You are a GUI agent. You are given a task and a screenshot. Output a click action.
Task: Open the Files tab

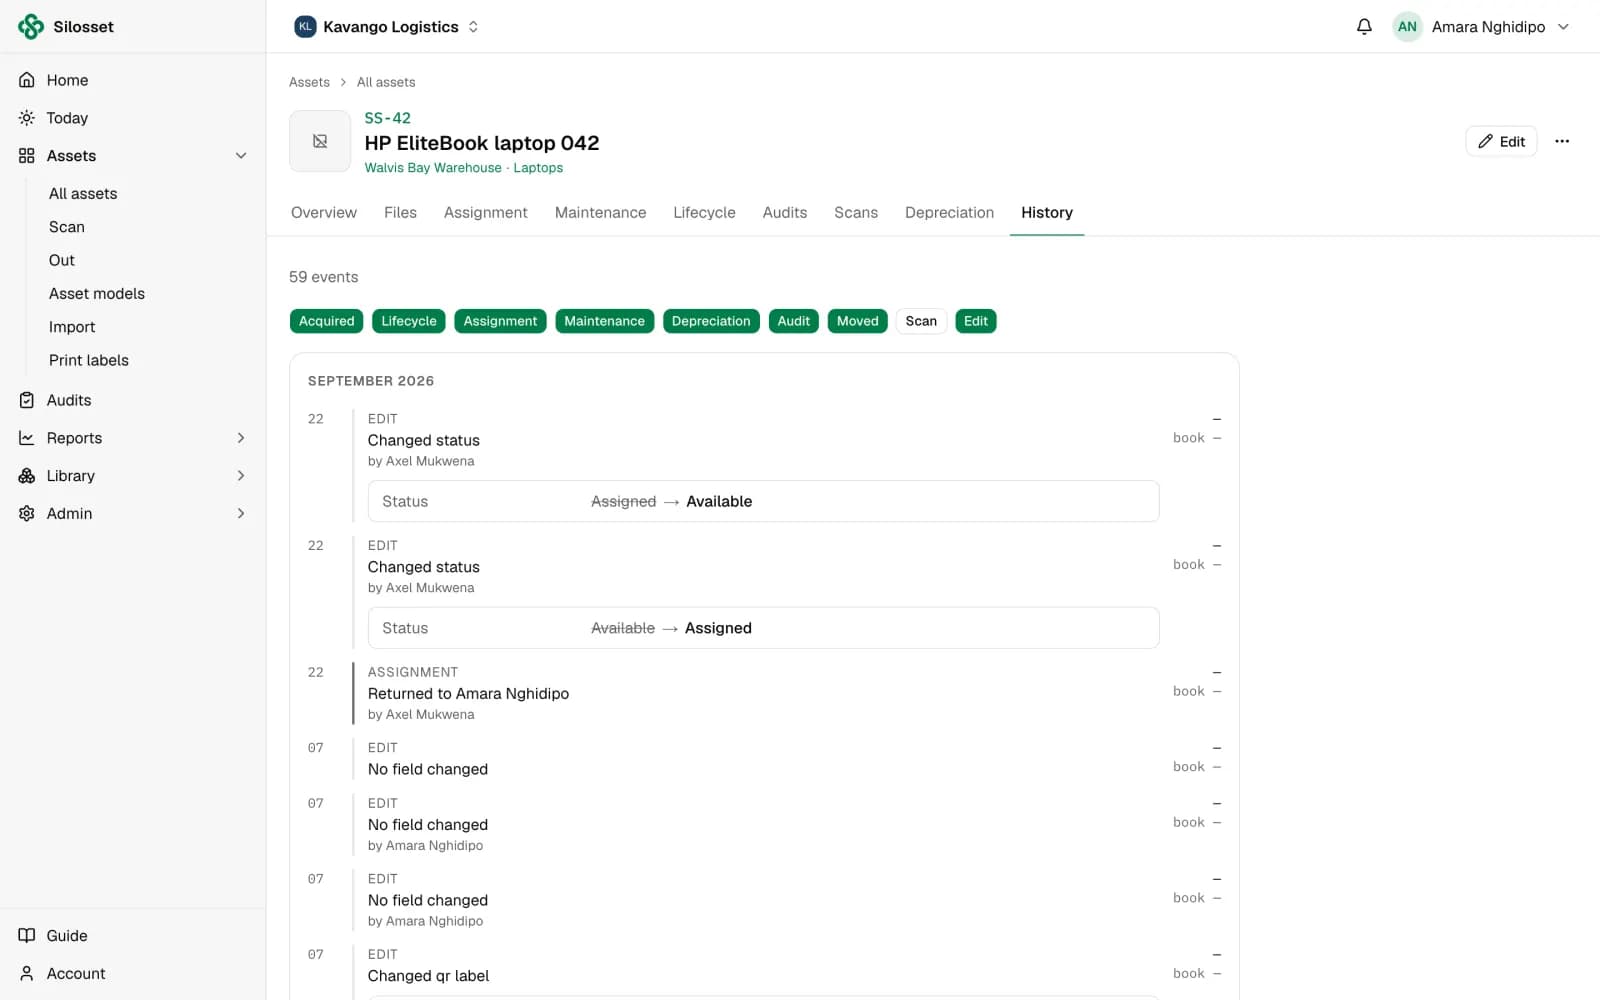[400, 213]
